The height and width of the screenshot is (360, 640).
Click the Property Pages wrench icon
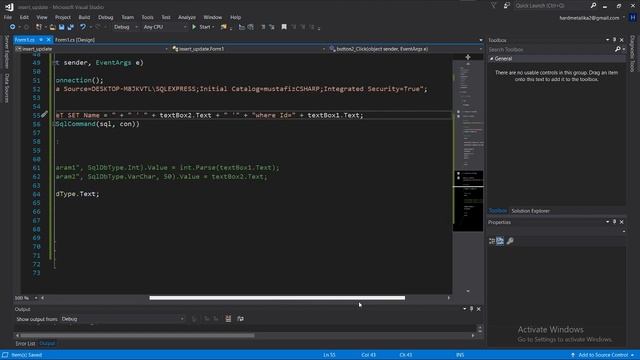tap(510, 241)
